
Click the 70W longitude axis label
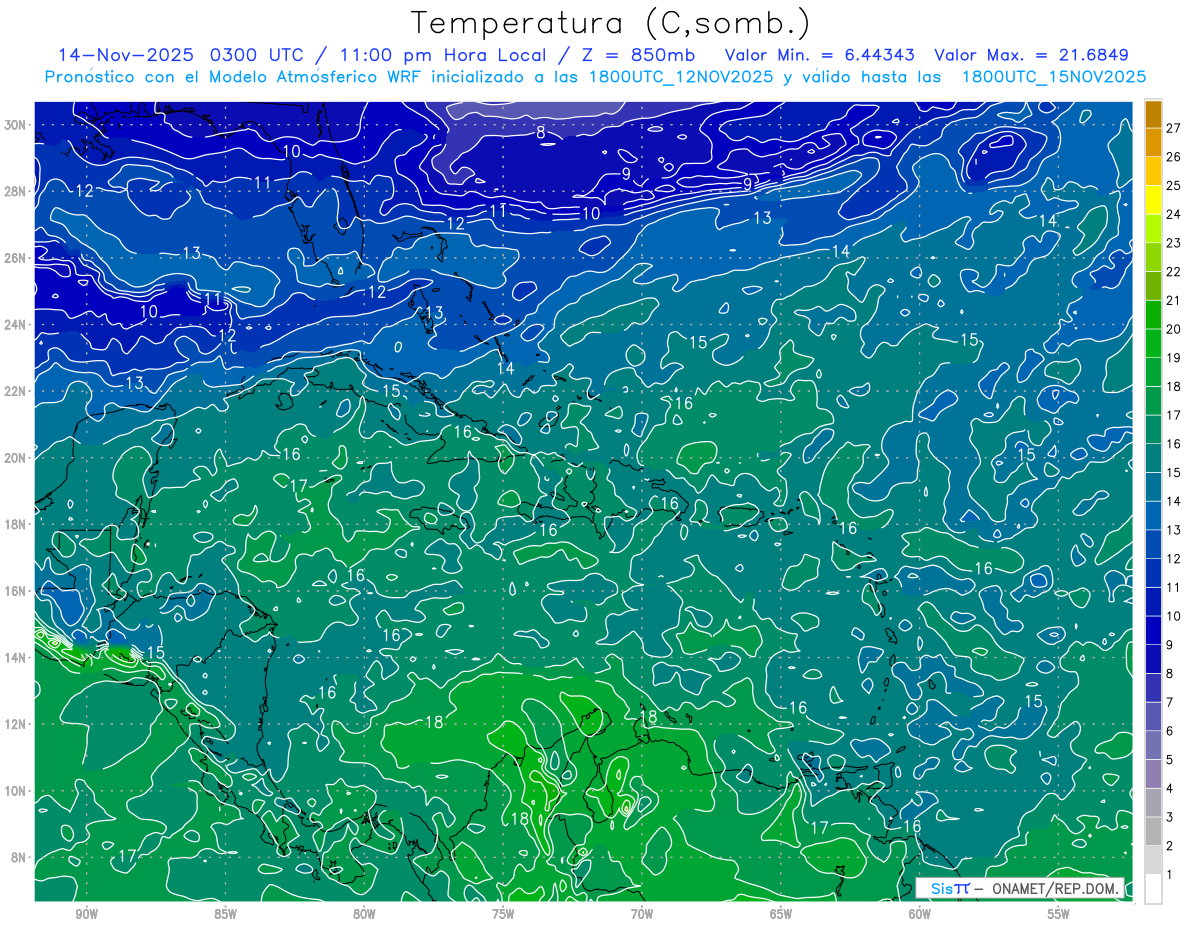642,914
